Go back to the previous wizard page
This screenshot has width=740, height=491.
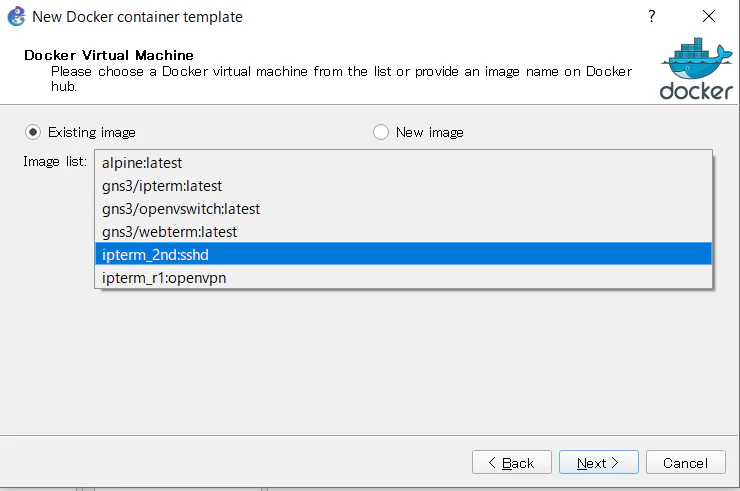512,463
